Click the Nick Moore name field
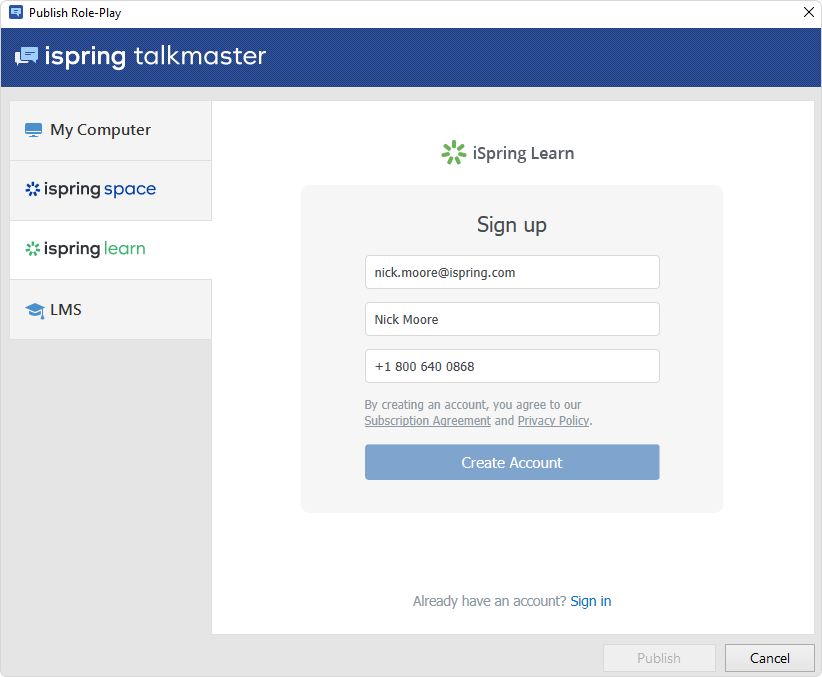822x677 pixels. [511, 319]
